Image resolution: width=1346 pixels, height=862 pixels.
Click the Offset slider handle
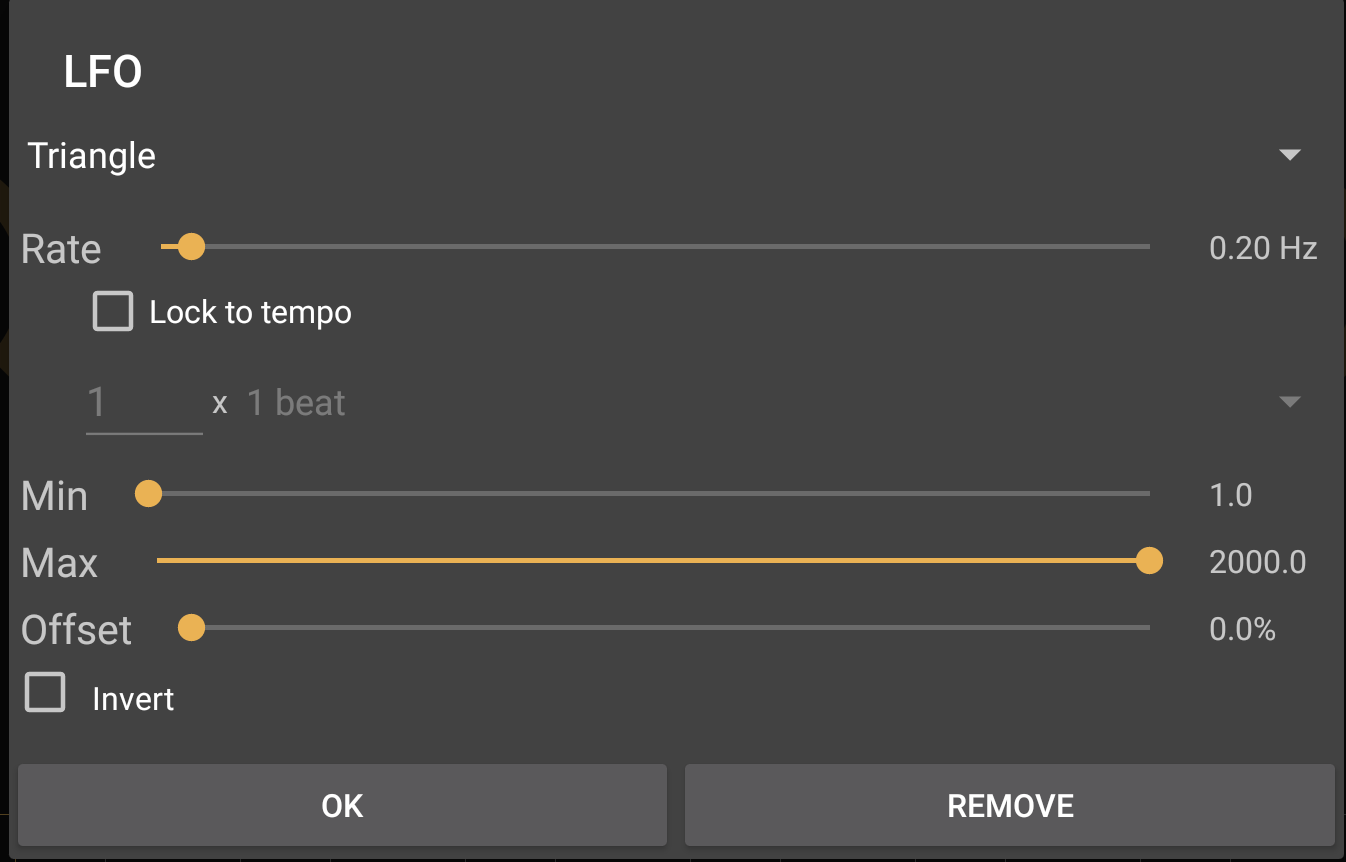pyautogui.click(x=191, y=628)
